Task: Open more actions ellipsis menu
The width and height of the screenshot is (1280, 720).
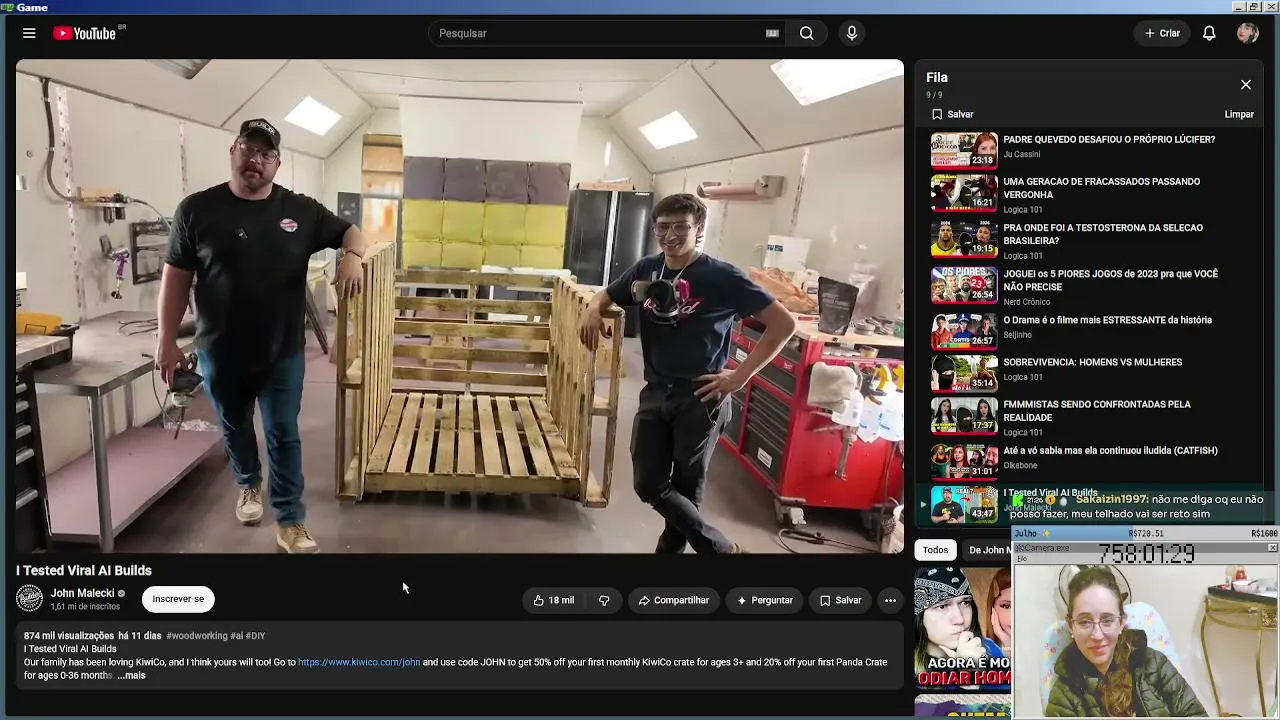Action: (x=890, y=600)
